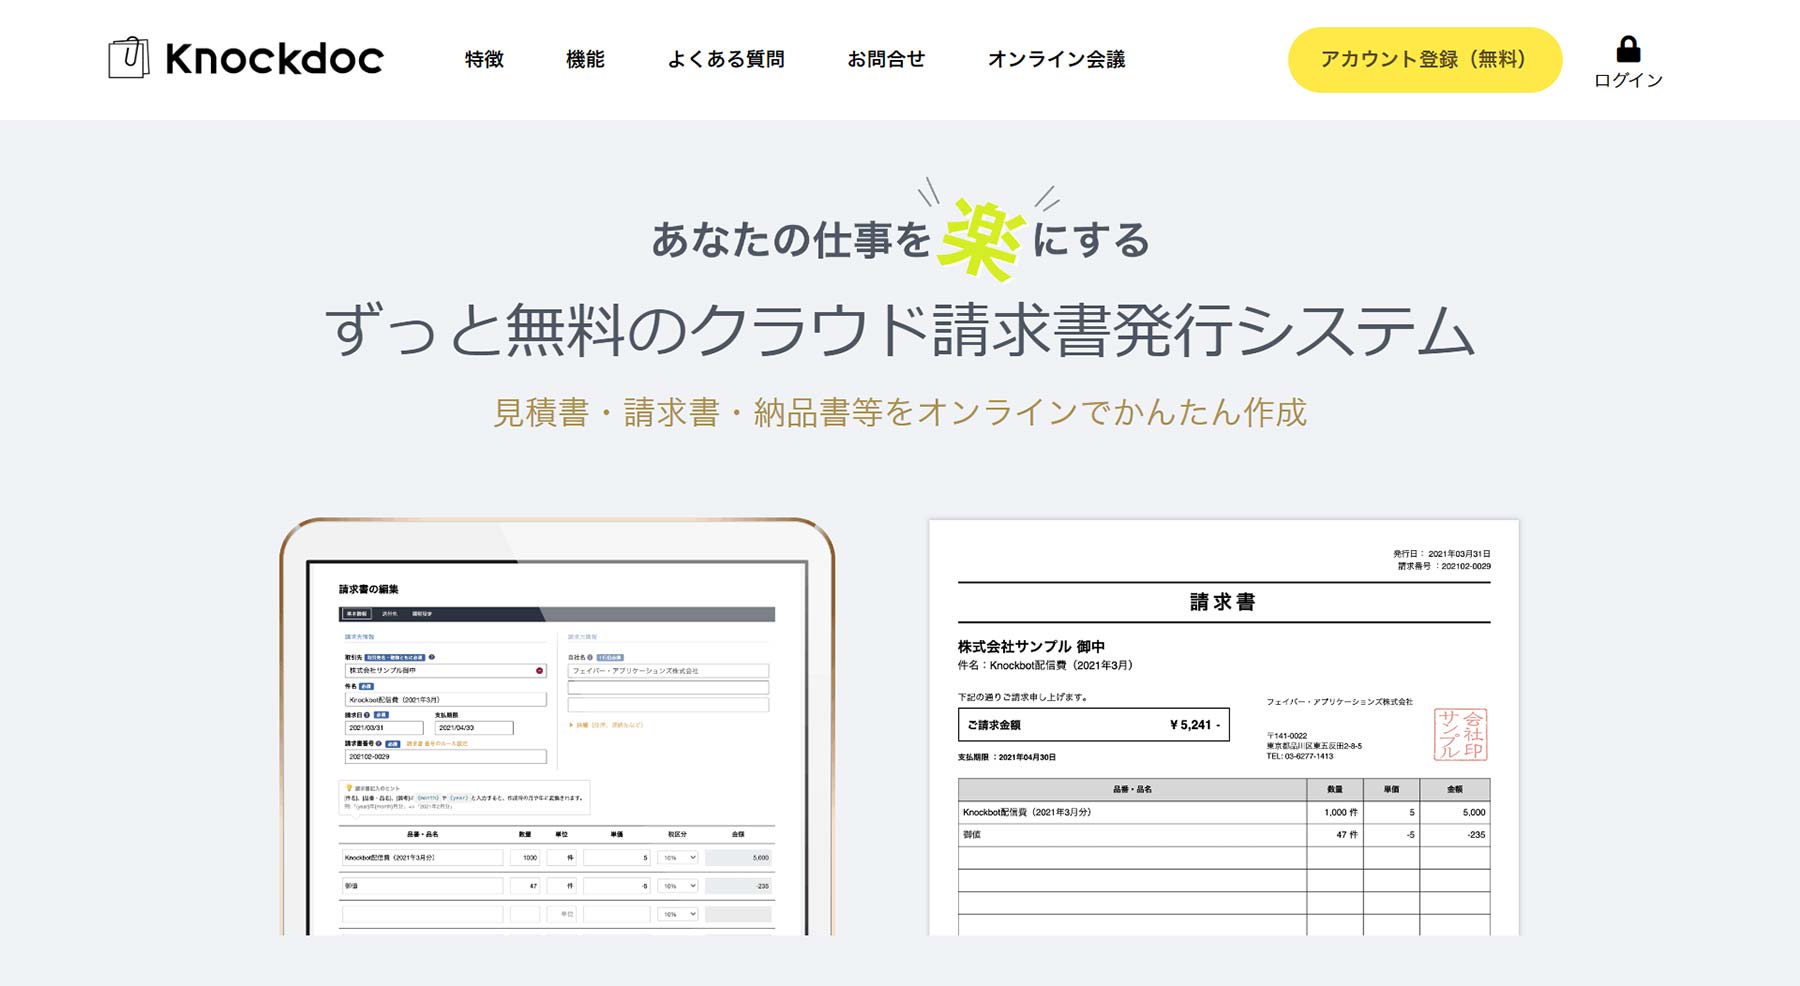Click the 取引先 field showing 株式会社サンプル御中
This screenshot has height=986, width=1800.
click(x=445, y=671)
